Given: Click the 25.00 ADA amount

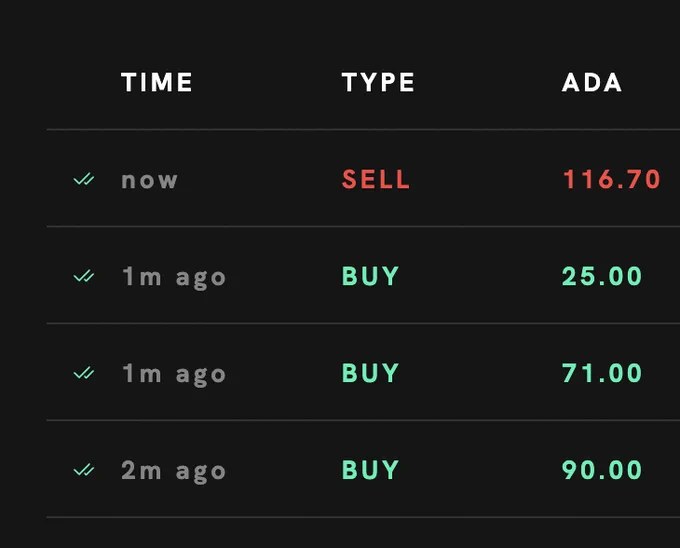Looking at the screenshot, I should 602,276.
